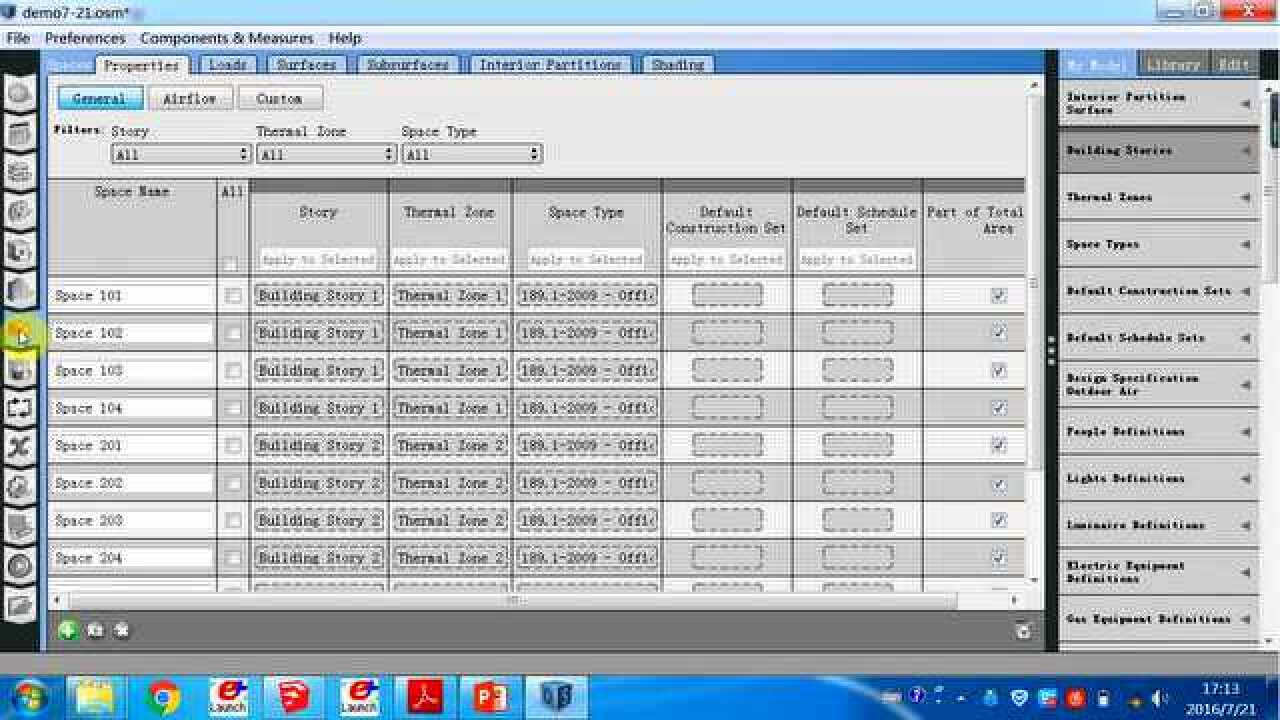Check the selection box for Space 102

233,333
